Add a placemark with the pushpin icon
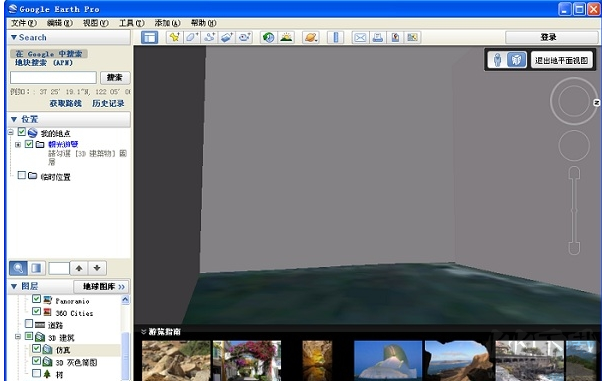The image size is (602, 381). click(x=175, y=37)
